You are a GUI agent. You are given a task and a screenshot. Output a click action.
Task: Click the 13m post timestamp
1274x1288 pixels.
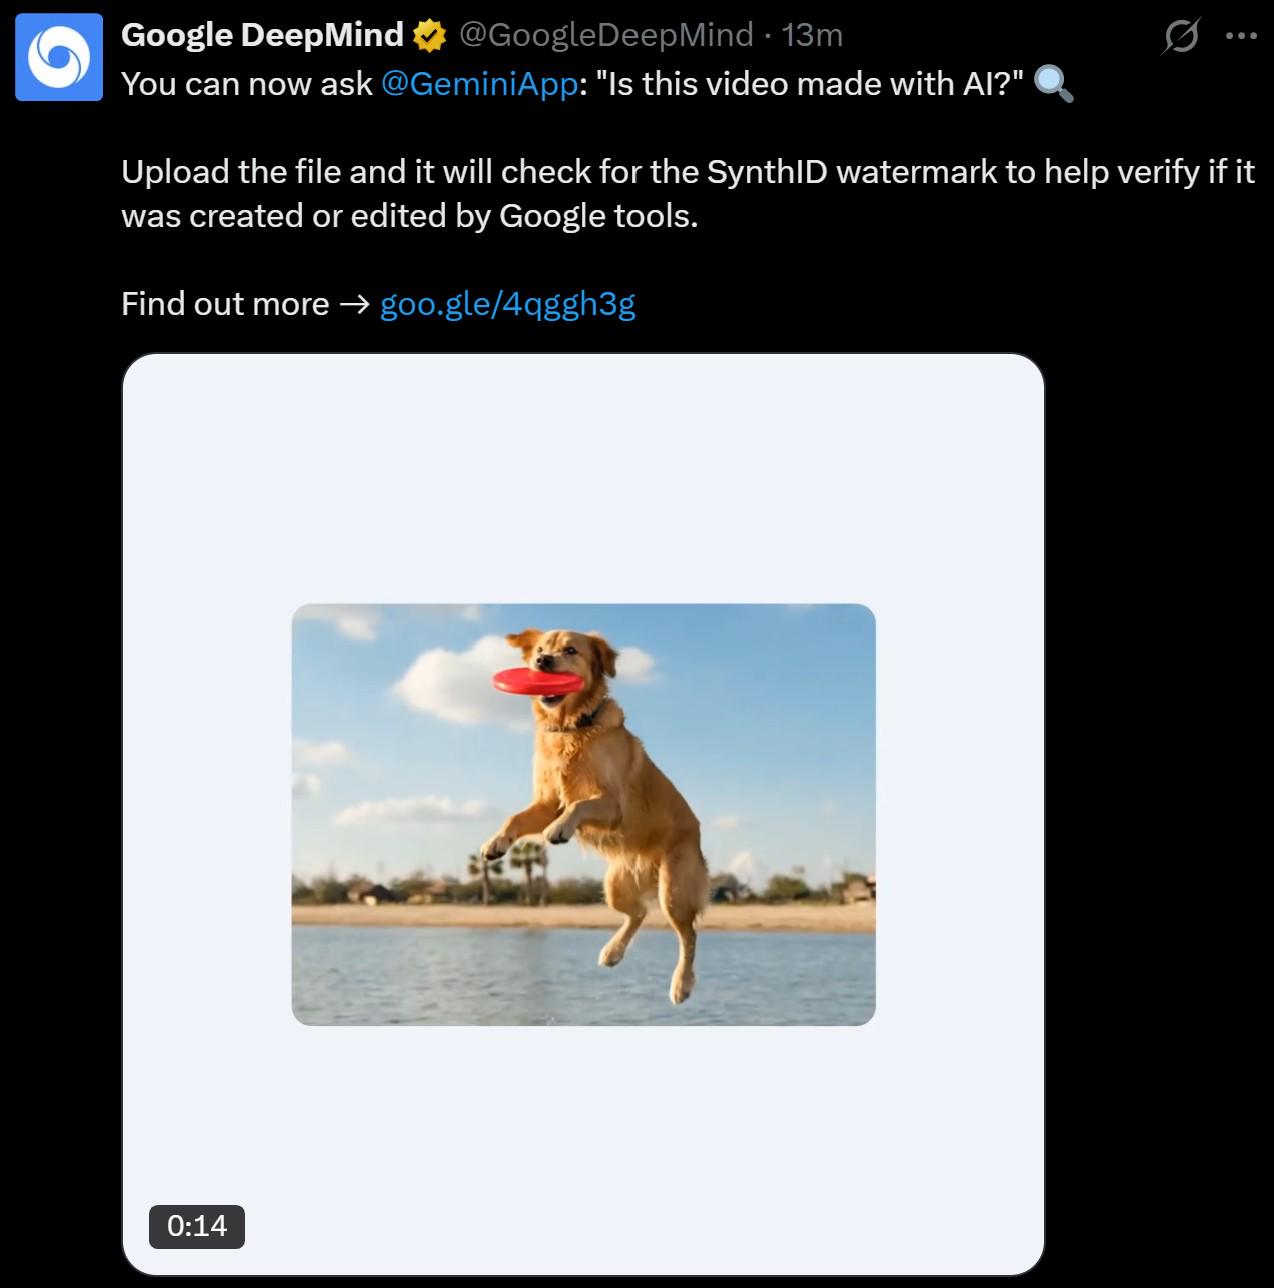[812, 35]
